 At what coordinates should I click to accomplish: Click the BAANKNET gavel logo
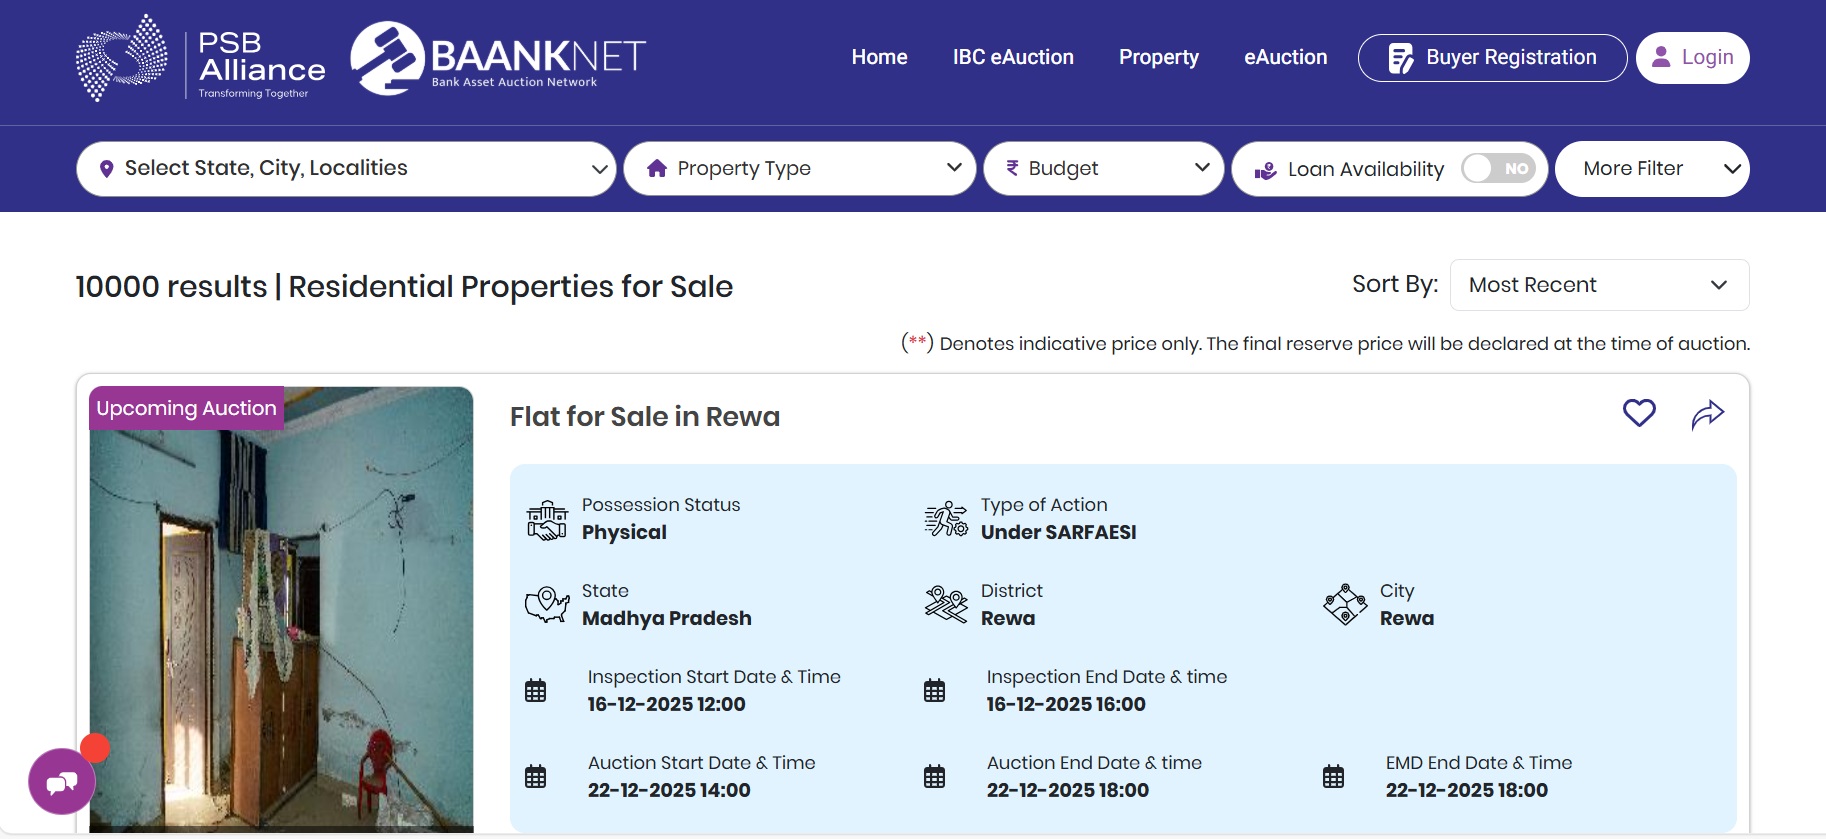coord(387,58)
